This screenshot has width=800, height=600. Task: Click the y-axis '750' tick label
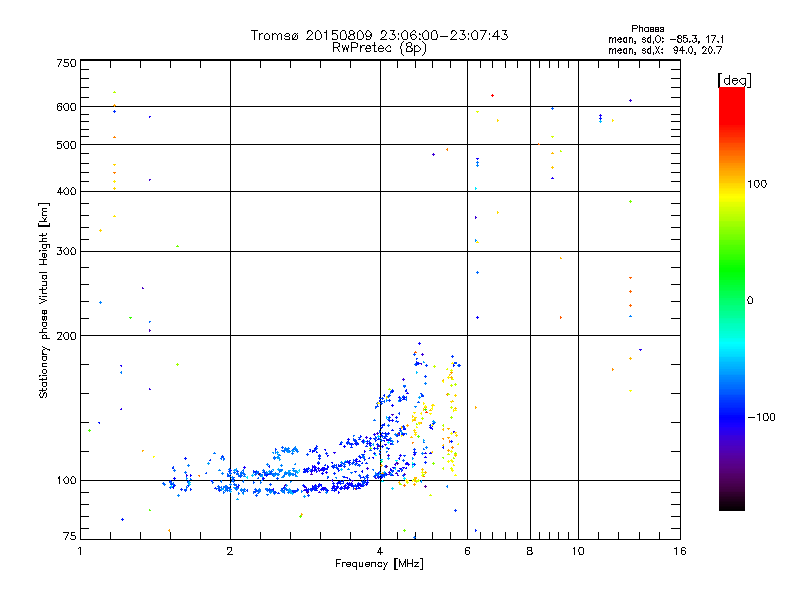coord(66,63)
